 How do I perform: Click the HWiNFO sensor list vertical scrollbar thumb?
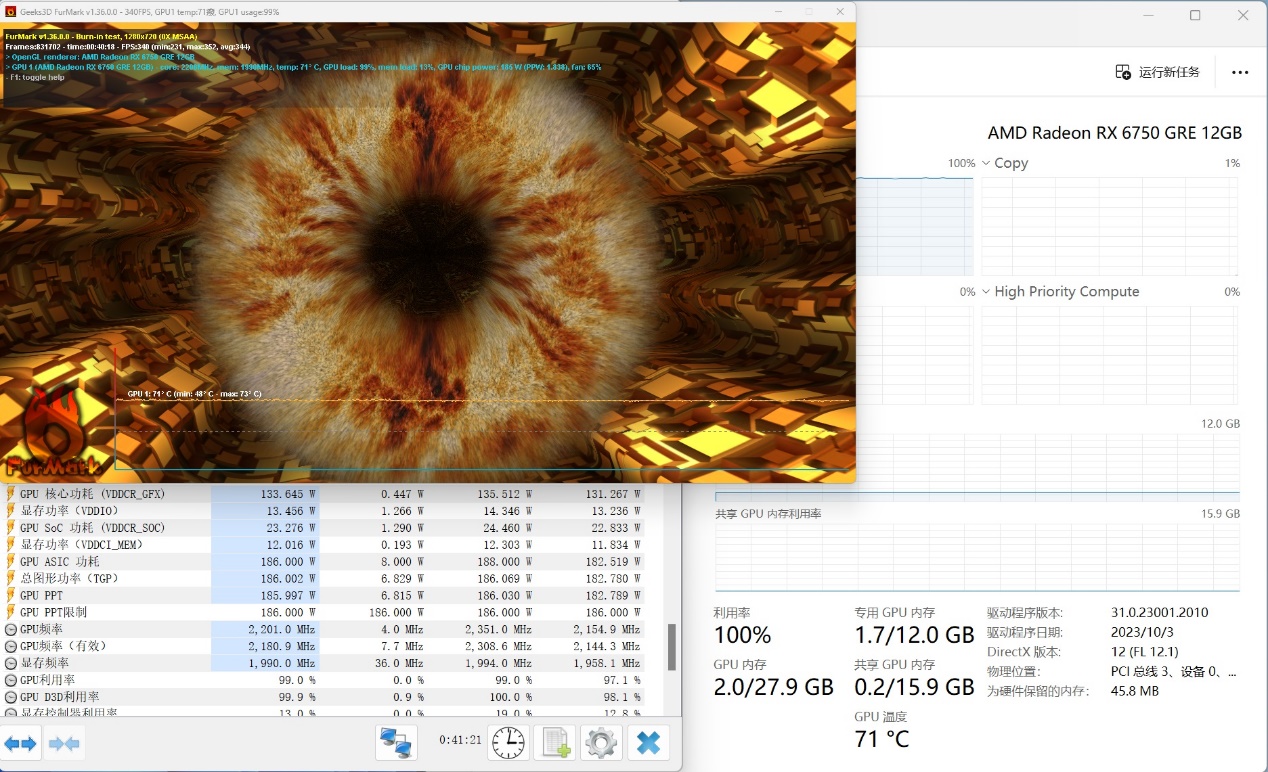pos(672,647)
